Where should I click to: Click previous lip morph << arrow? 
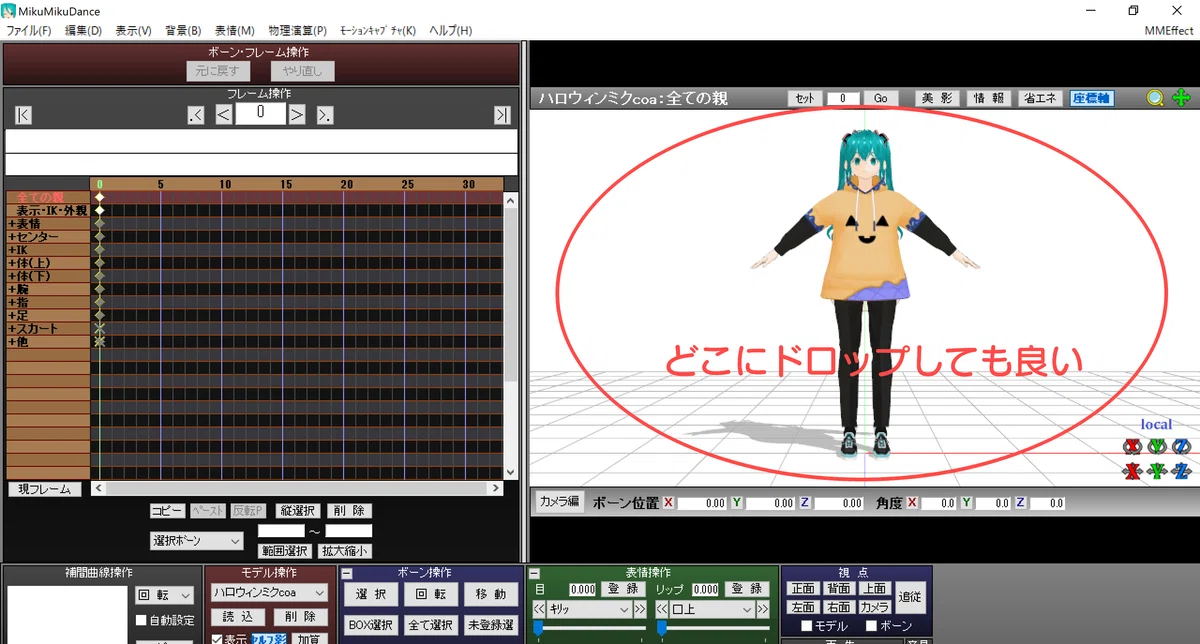[x=662, y=609]
